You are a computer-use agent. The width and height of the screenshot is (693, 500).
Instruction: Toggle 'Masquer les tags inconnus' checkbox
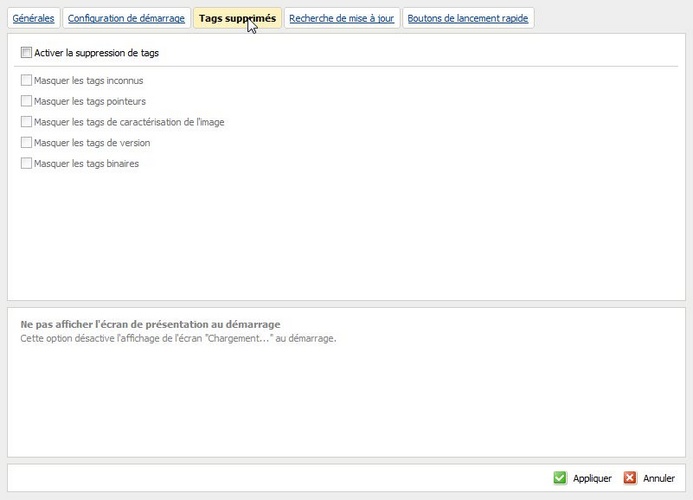pyautogui.click(x=26, y=80)
